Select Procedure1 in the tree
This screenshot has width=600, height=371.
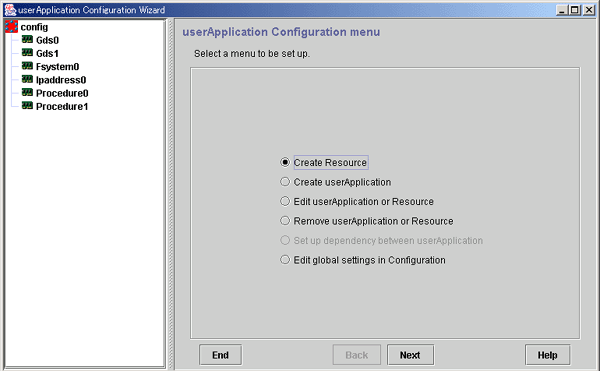(x=62, y=107)
